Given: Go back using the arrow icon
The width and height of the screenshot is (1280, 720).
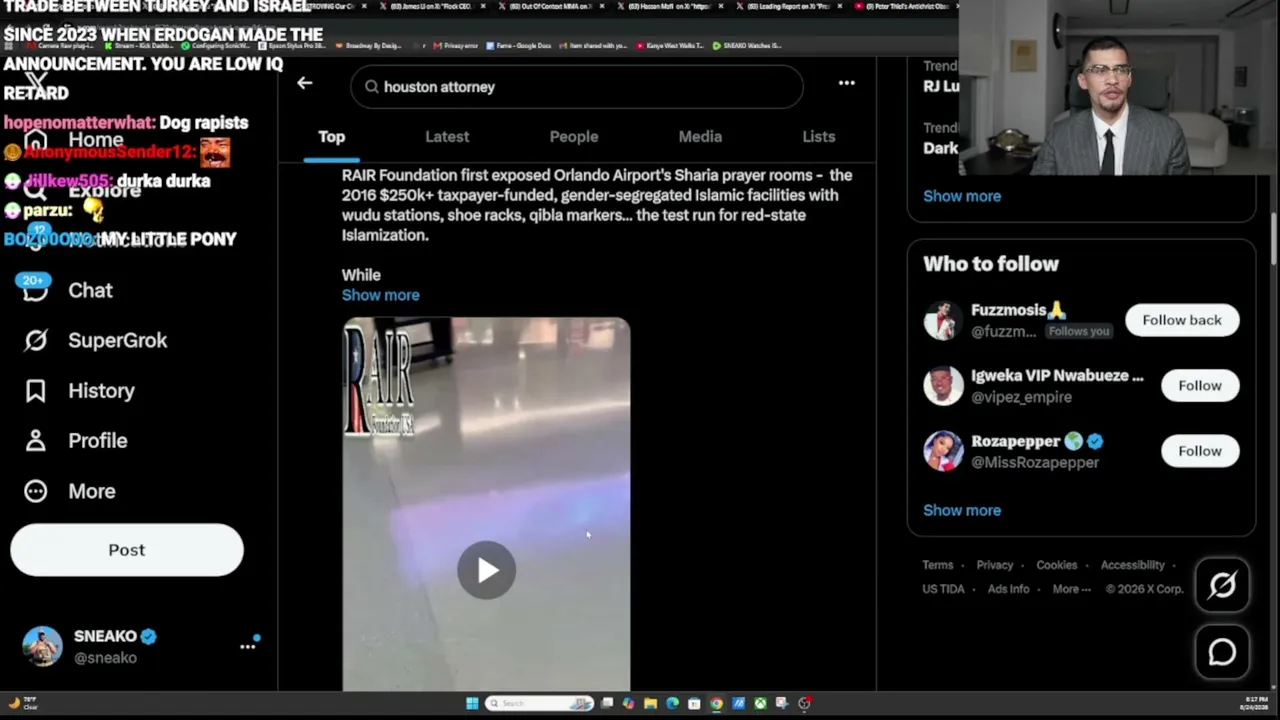Looking at the screenshot, I should pos(305,84).
